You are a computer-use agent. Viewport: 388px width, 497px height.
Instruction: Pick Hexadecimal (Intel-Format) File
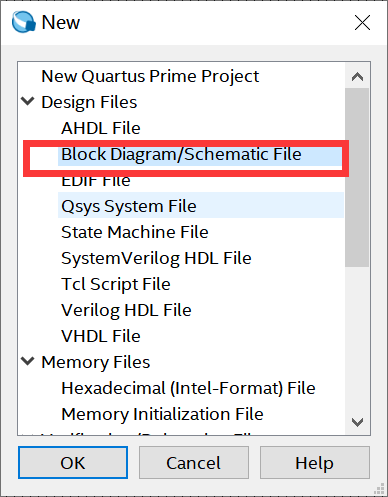(x=188, y=388)
